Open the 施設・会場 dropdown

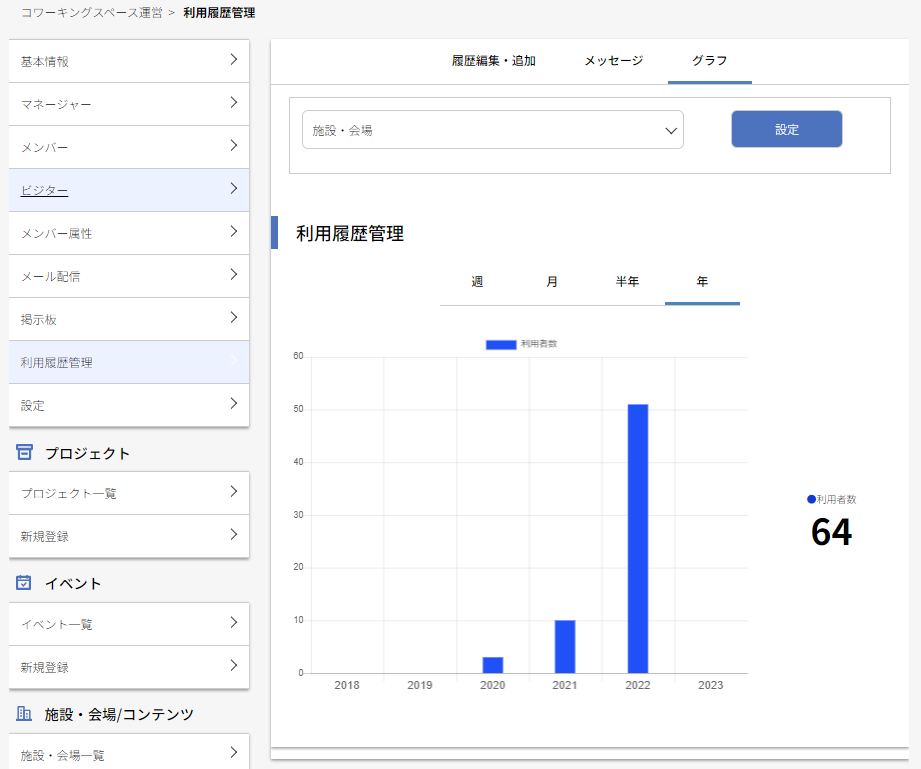493,129
